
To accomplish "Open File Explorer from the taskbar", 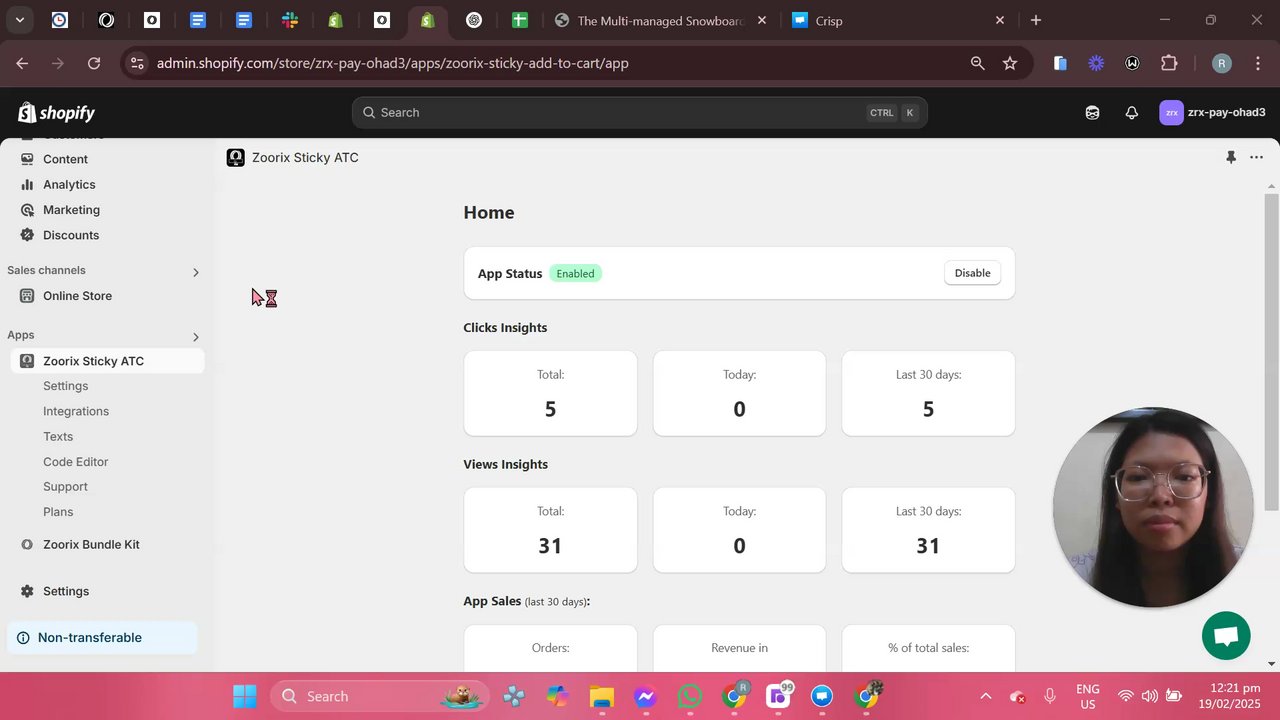I will 601,696.
